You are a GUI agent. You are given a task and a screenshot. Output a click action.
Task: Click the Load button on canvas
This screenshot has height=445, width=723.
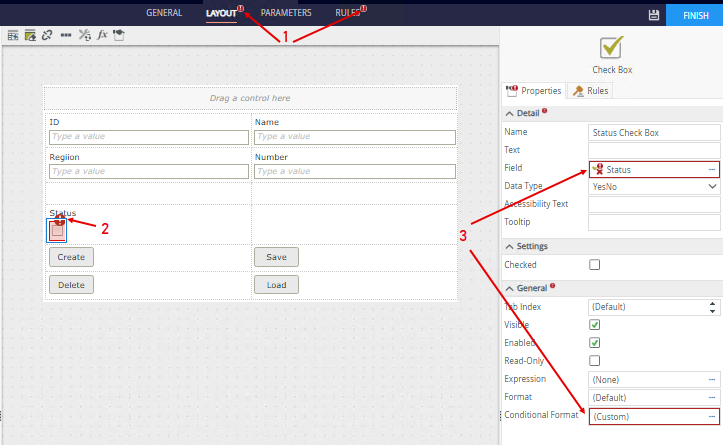[276, 285]
